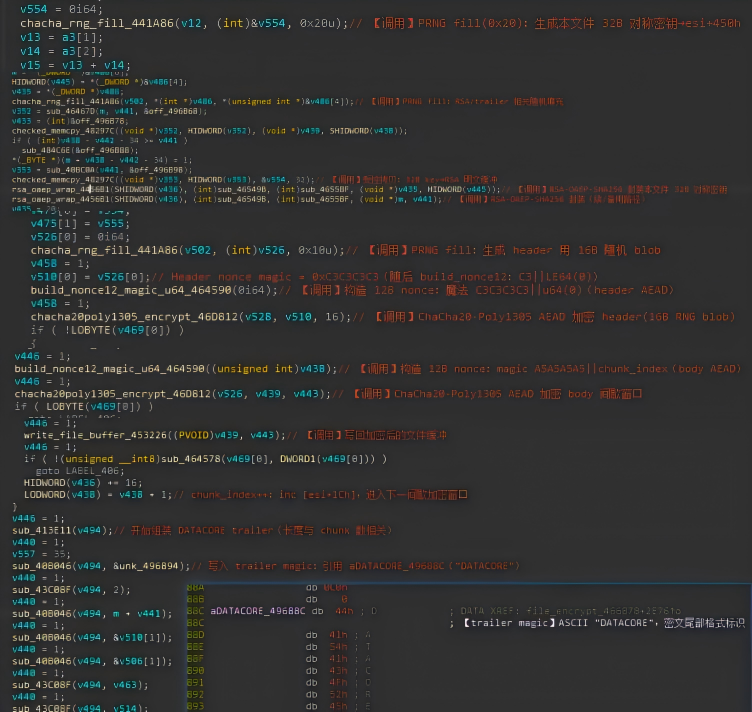Screen dimensions: 752x712
Task: Click the DATA XREF file_encrypt_466878 reference
Action: tap(570, 611)
